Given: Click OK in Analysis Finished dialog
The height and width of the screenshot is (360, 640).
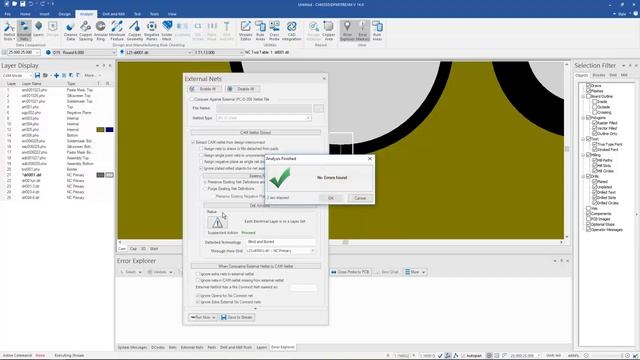Looking at the screenshot, I should [x=331, y=198].
